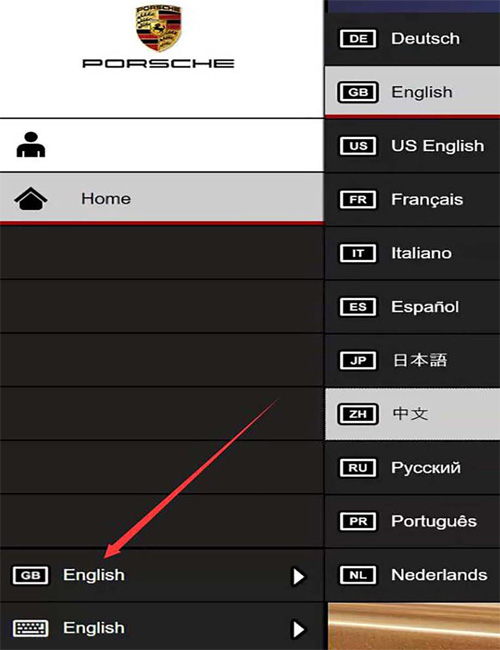
Task: Click the Porsche crest logo
Action: click(x=158, y=28)
